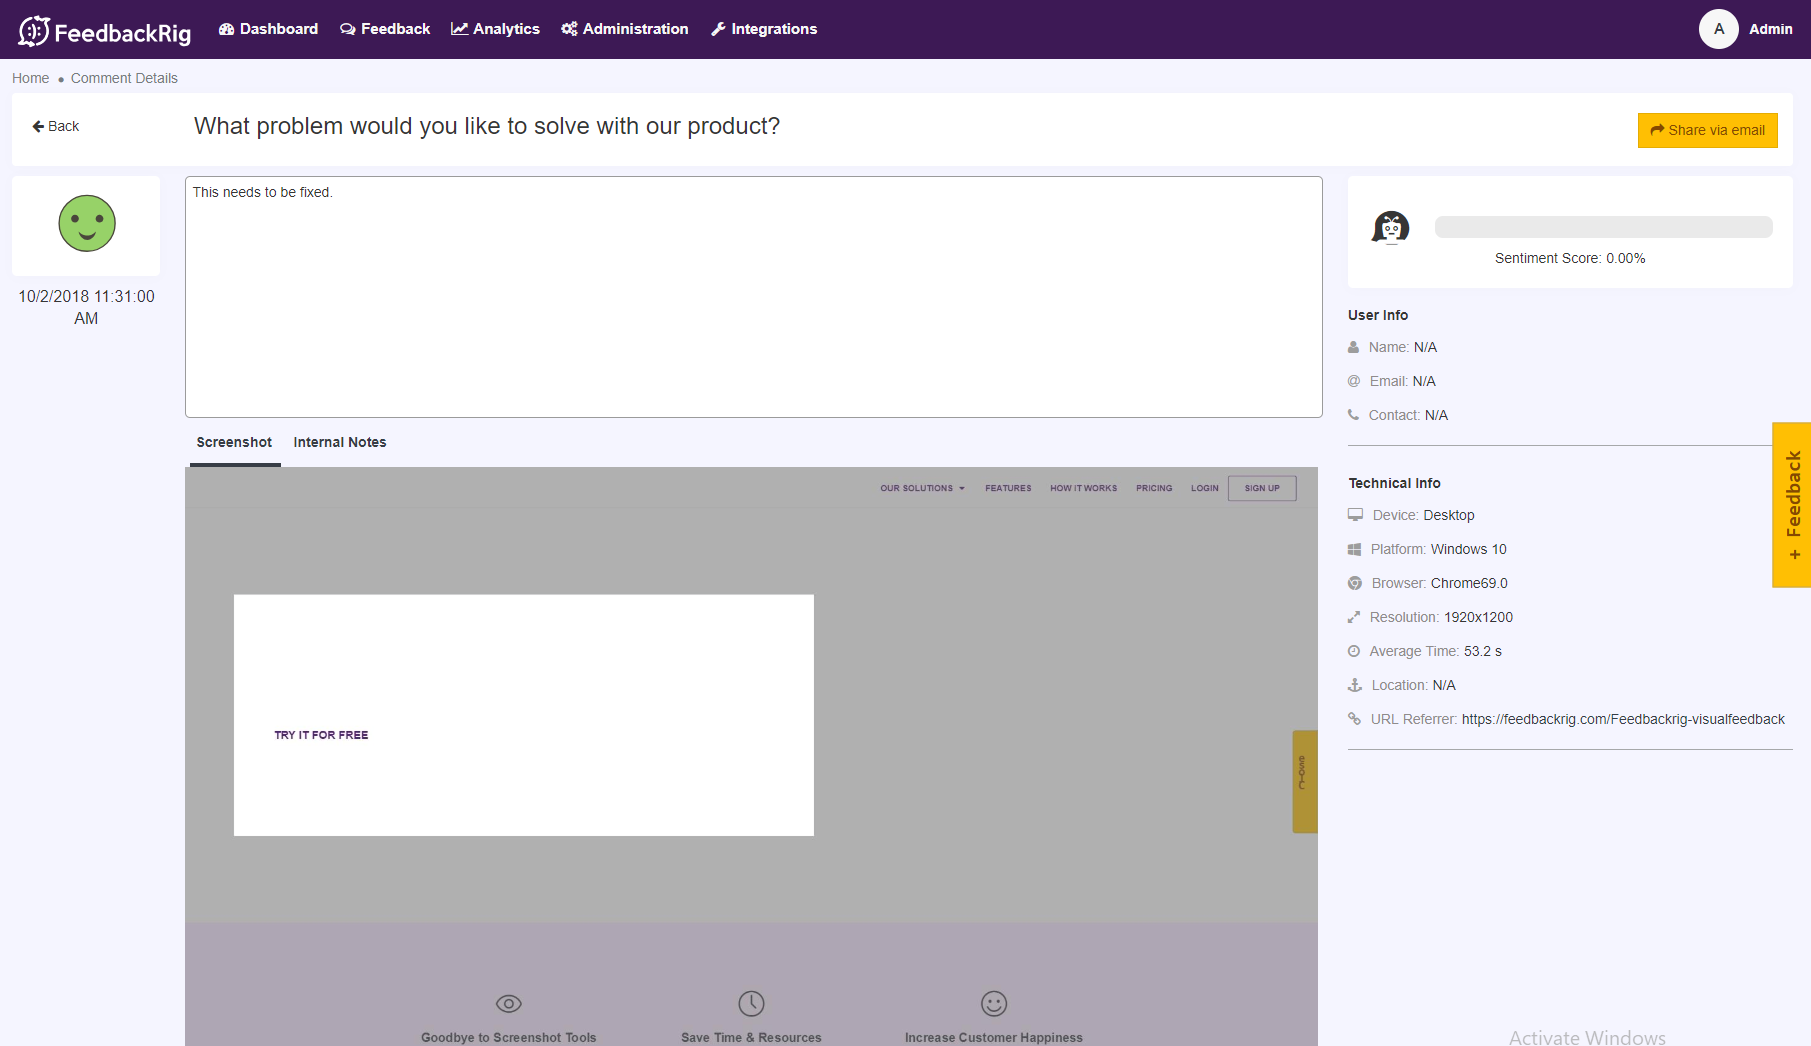
Task: Click the Browser Chrome icon
Action: point(1355,583)
